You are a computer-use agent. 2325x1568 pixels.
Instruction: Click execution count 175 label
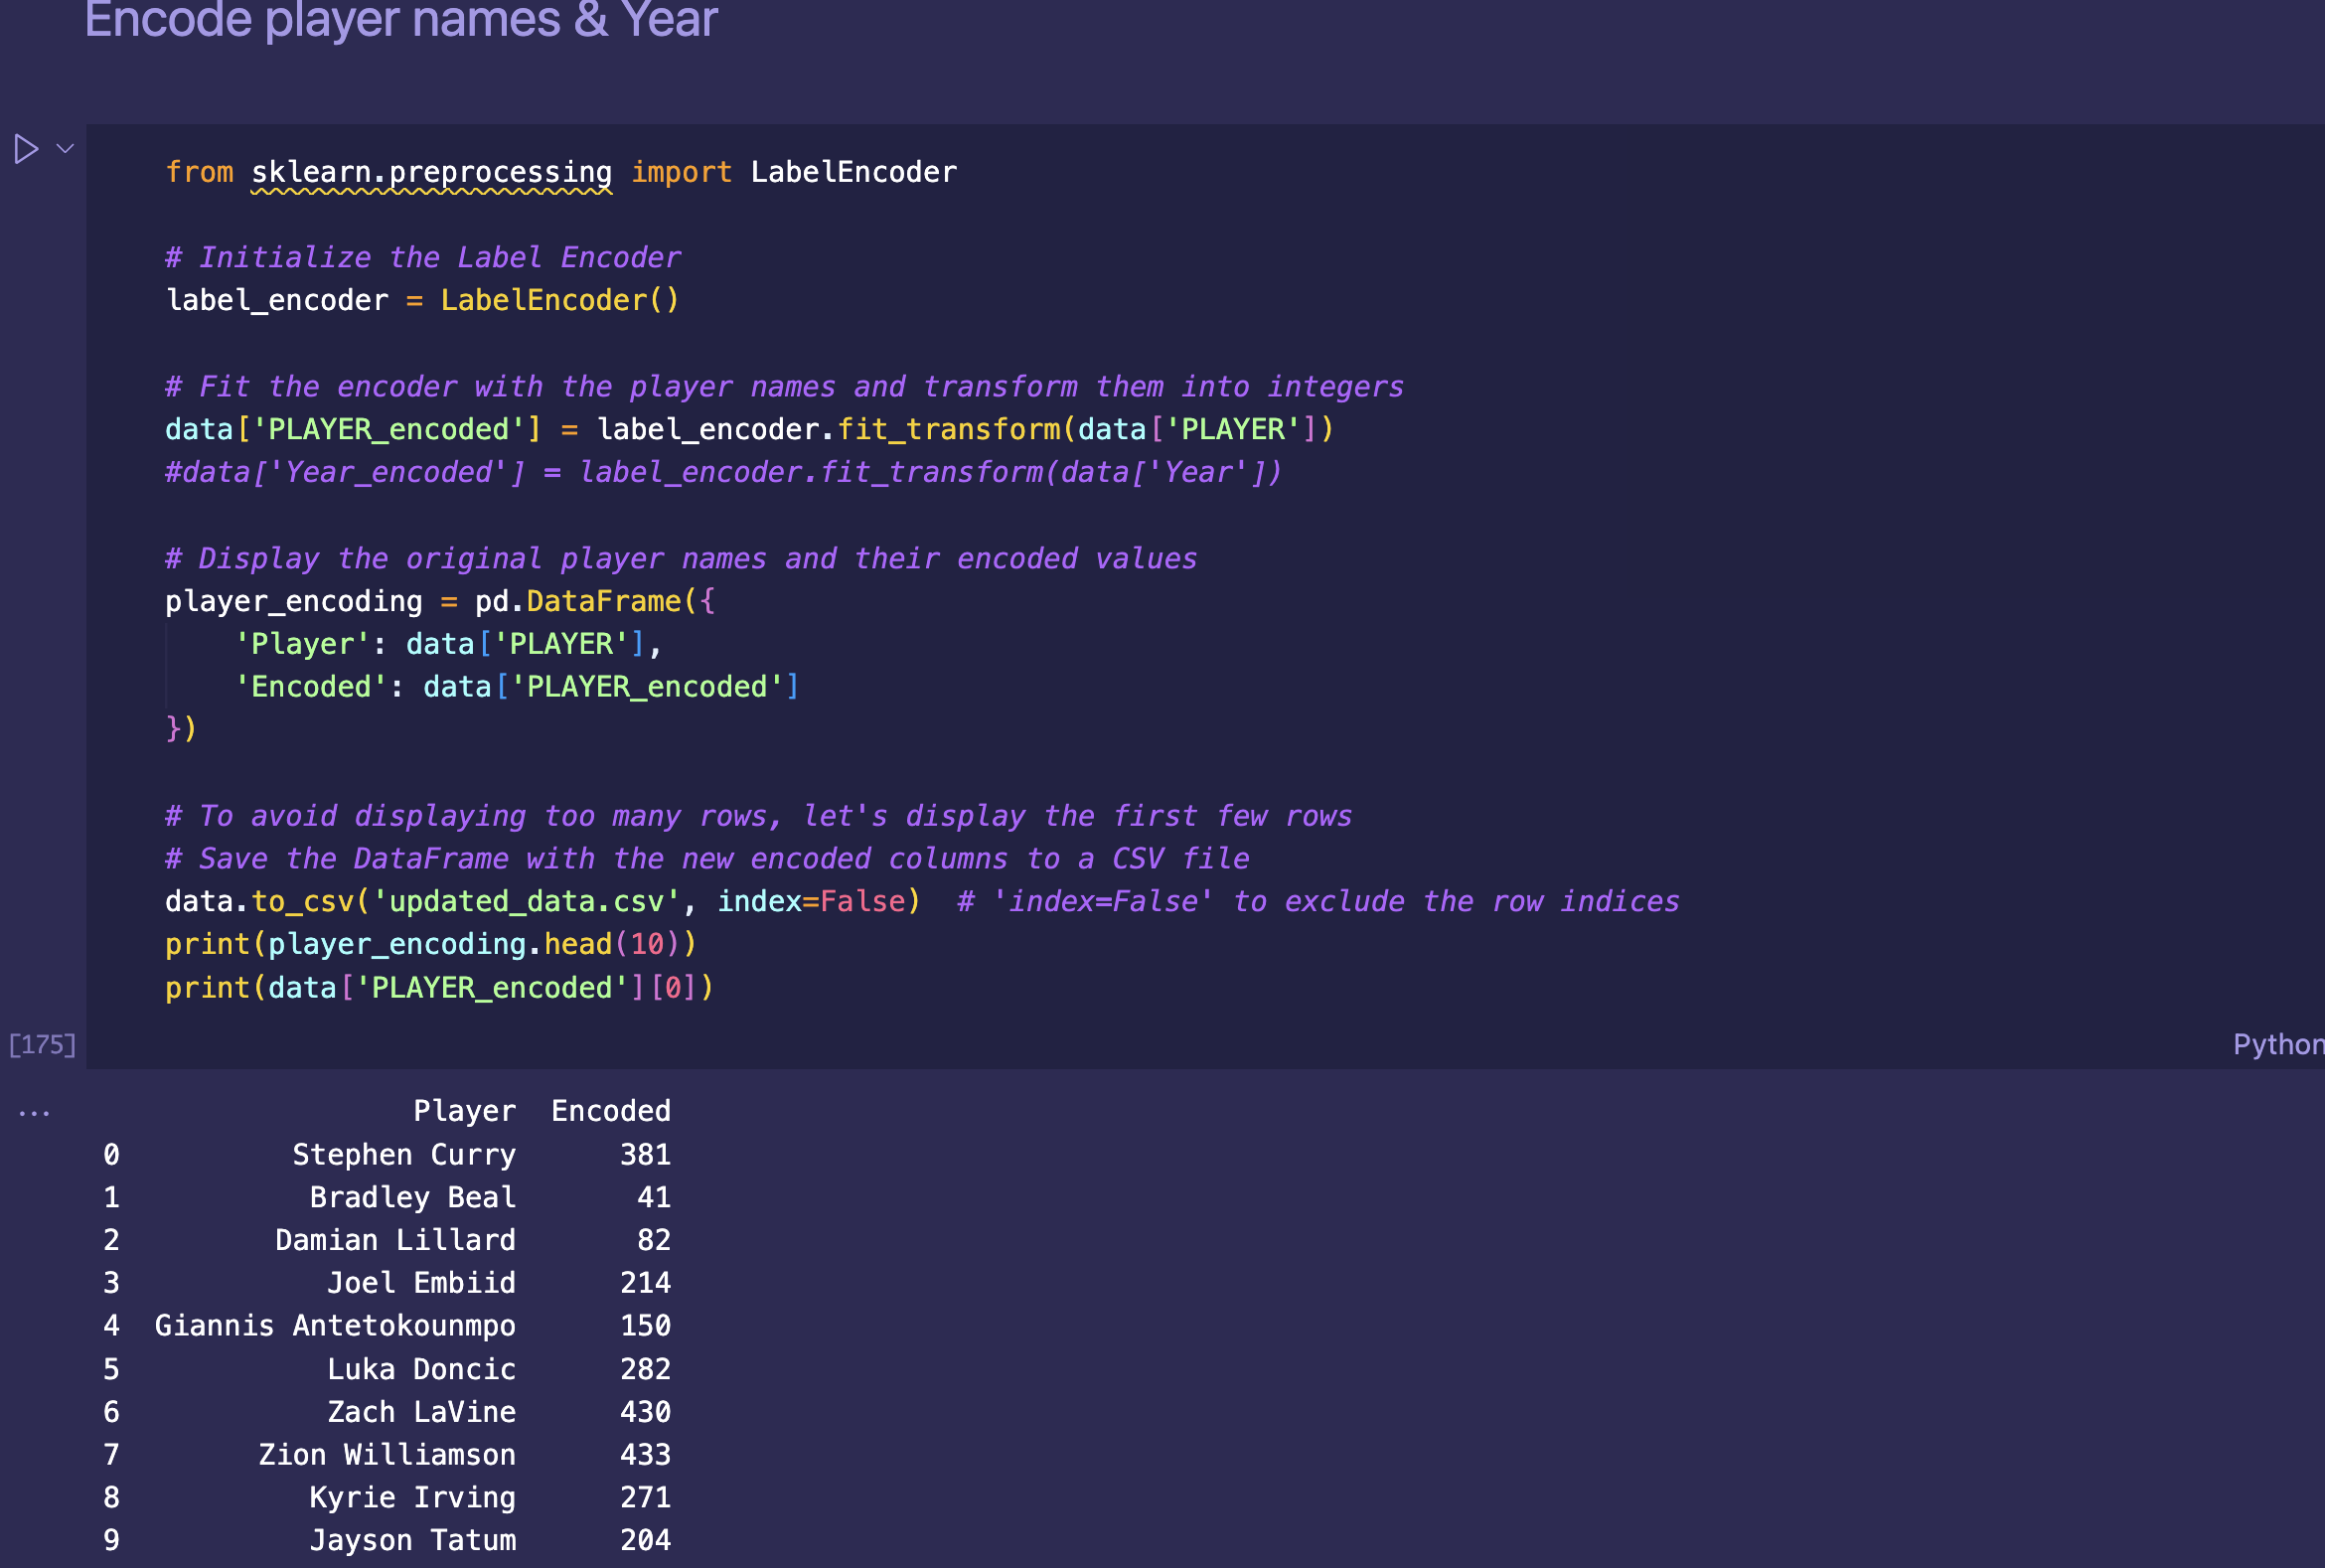click(x=42, y=1044)
